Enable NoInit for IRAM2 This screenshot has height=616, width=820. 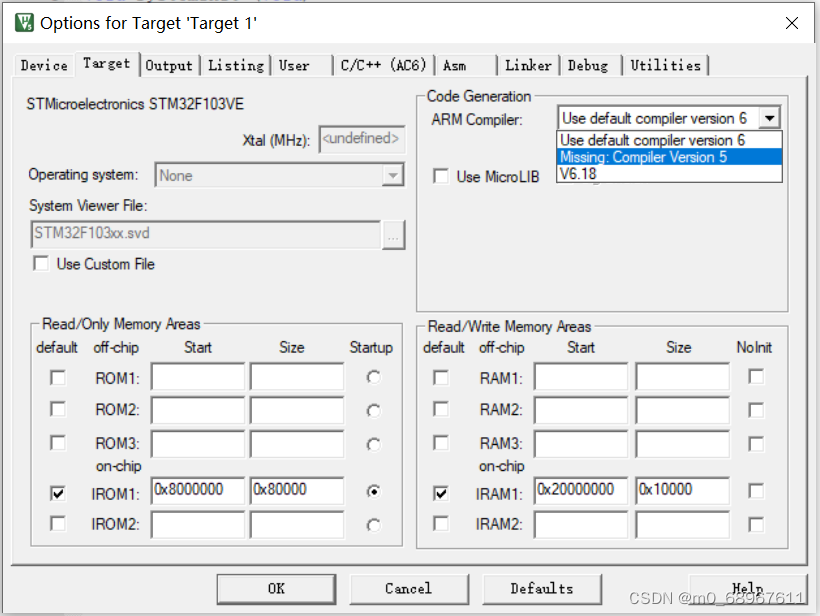[756, 524]
